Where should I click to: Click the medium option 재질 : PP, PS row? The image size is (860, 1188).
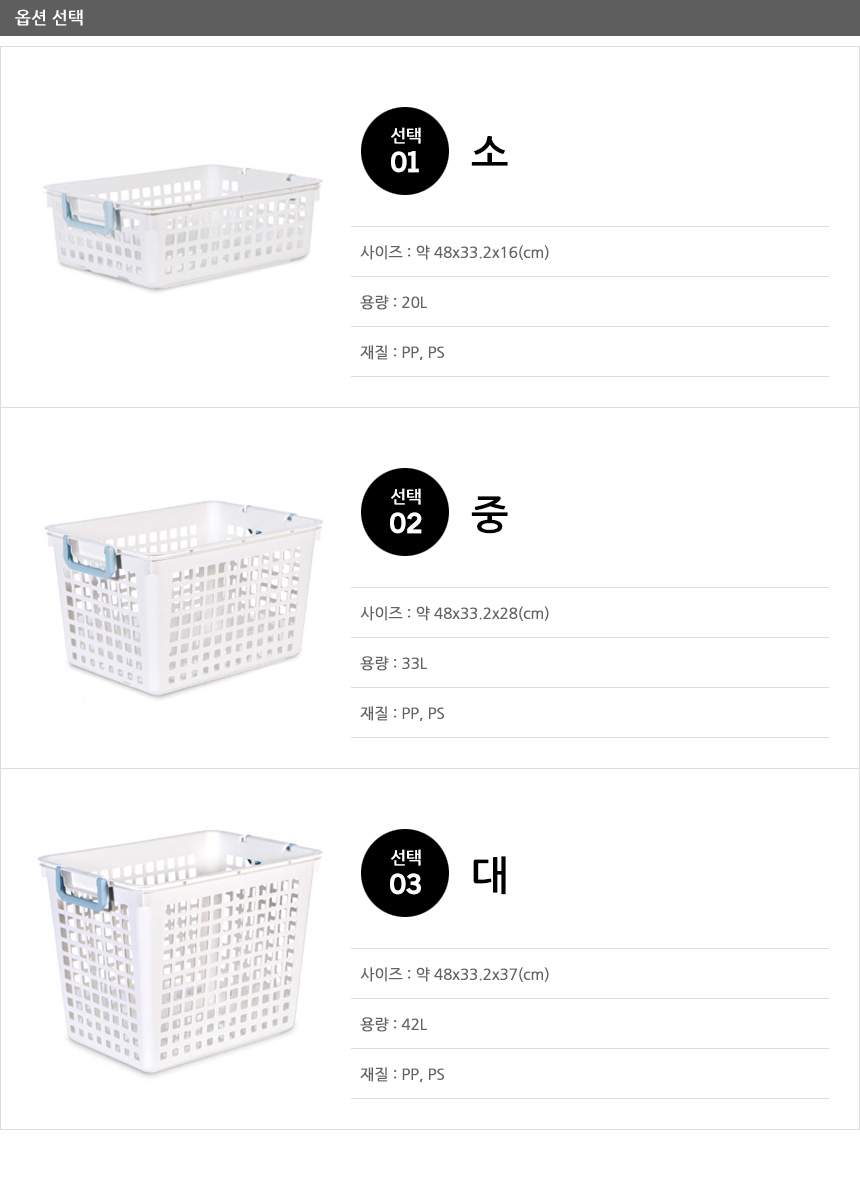pyautogui.click(x=589, y=713)
